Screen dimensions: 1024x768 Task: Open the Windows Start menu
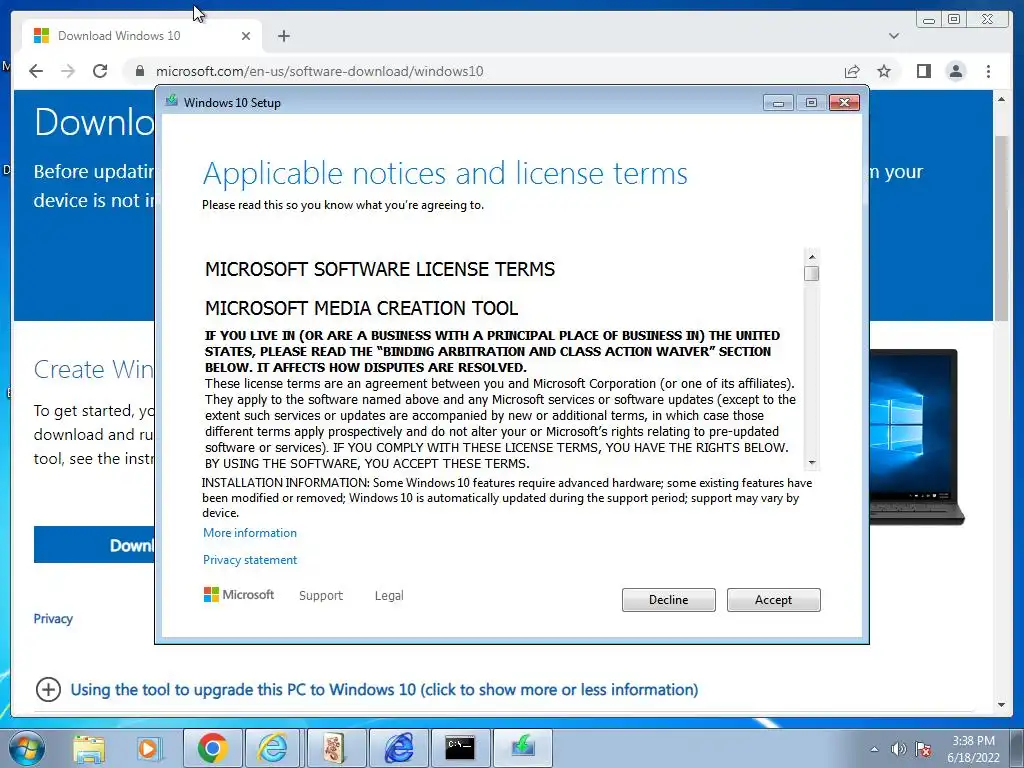[x=27, y=748]
